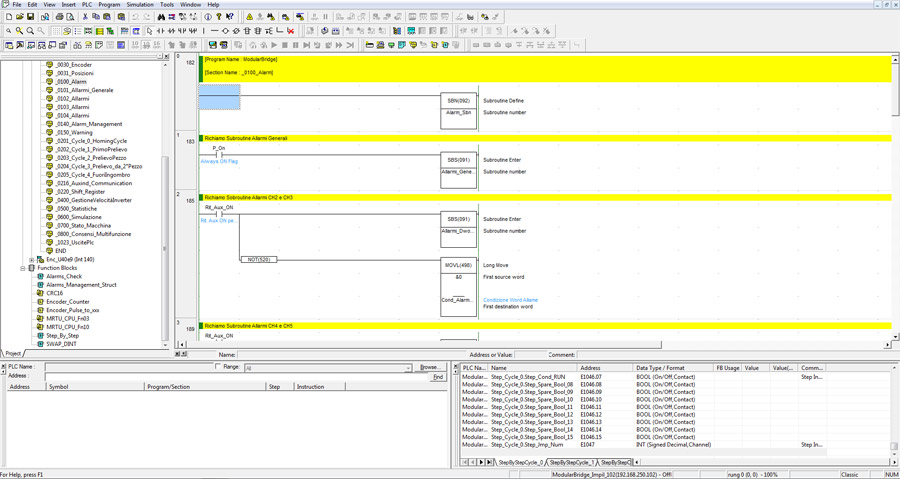Click the Find button
The height and width of the screenshot is (479, 900).
437,377
